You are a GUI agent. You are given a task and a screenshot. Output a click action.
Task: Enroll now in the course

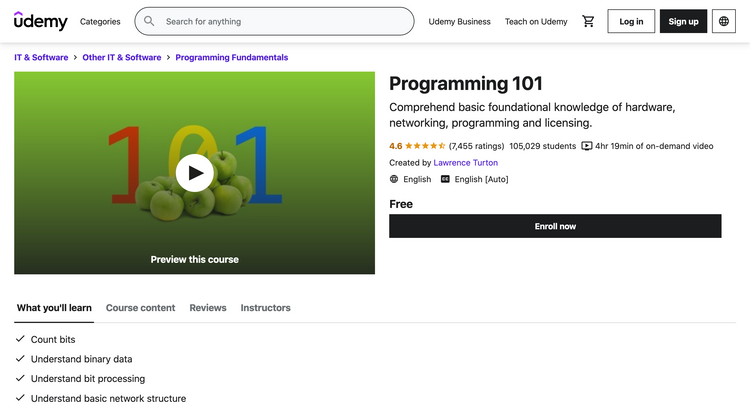(x=555, y=226)
